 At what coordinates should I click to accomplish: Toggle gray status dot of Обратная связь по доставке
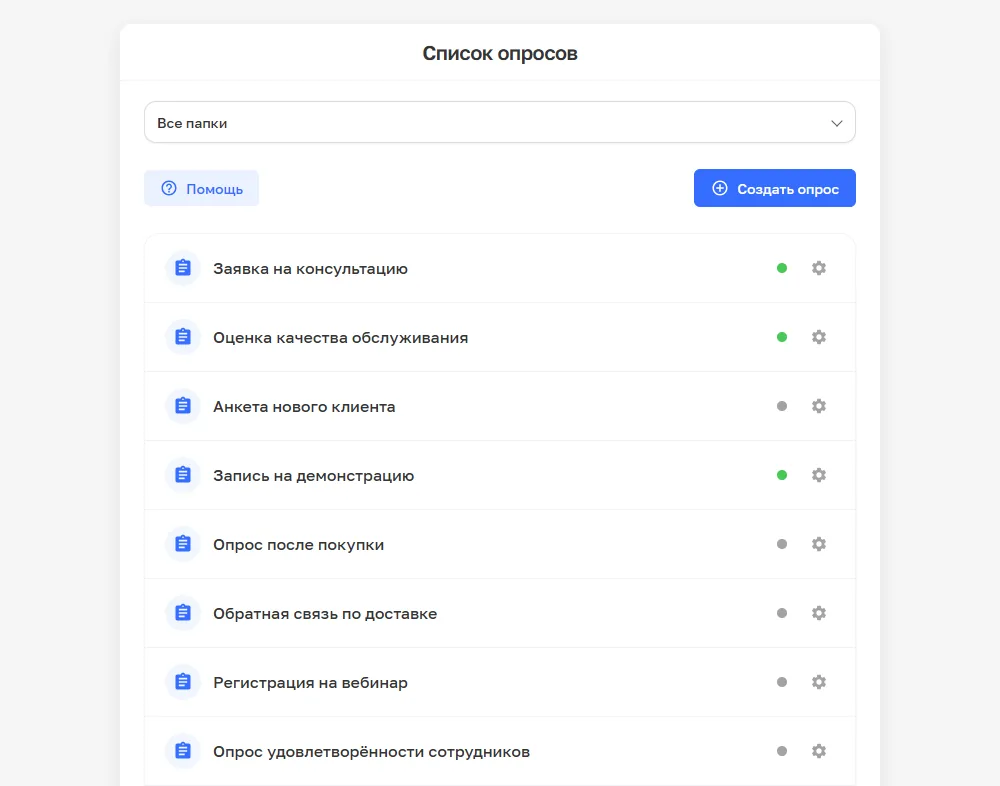click(782, 613)
